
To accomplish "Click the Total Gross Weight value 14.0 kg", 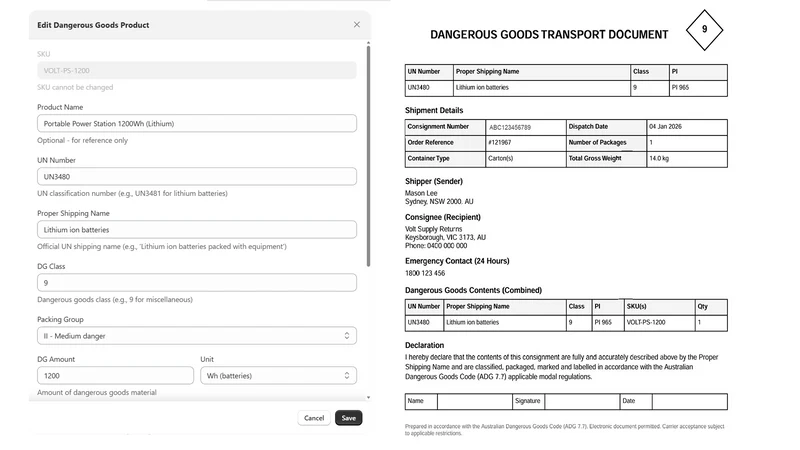I will (659, 158).
